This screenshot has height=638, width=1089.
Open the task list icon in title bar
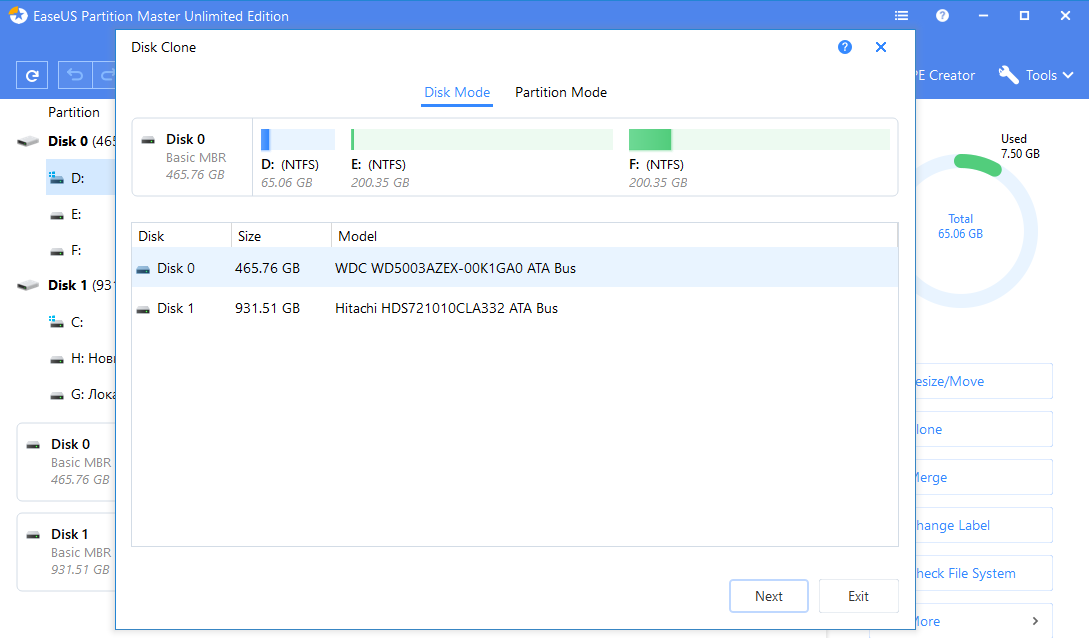tap(902, 16)
